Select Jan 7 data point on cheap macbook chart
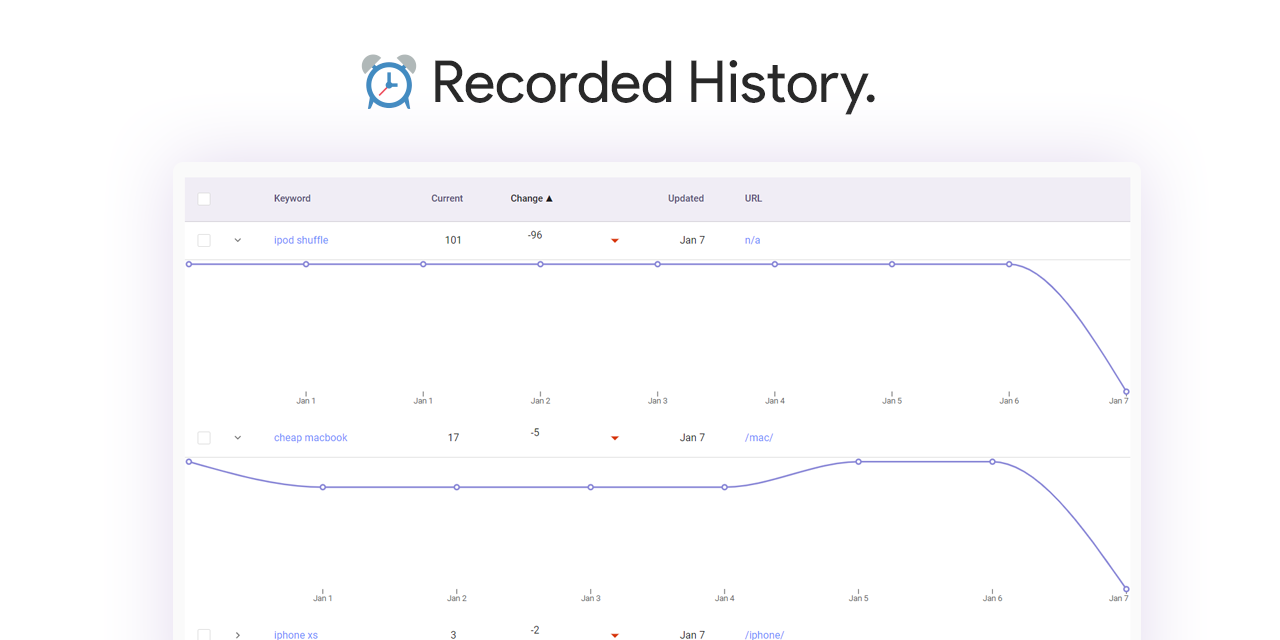This screenshot has width=1280, height=640. click(x=1126, y=589)
